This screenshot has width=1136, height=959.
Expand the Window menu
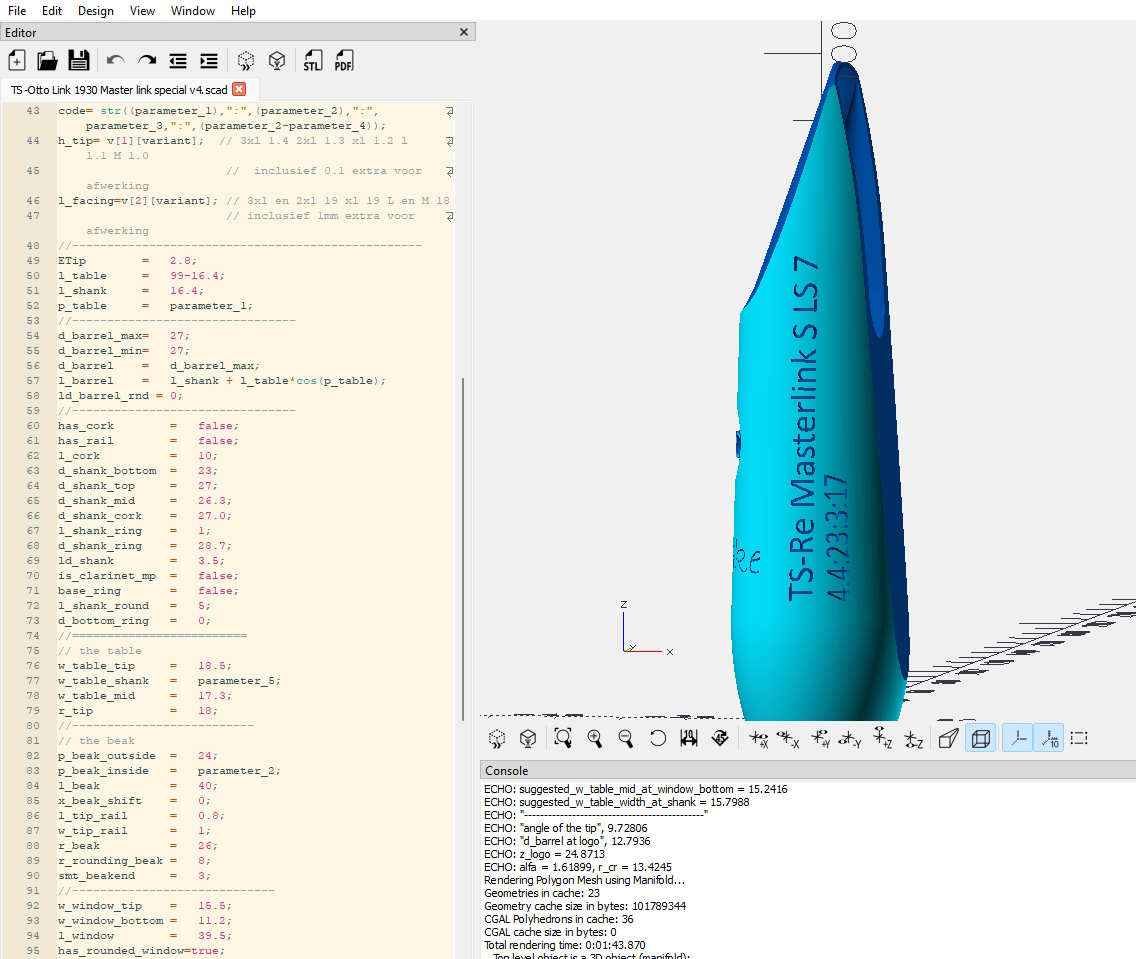click(x=192, y=11)
